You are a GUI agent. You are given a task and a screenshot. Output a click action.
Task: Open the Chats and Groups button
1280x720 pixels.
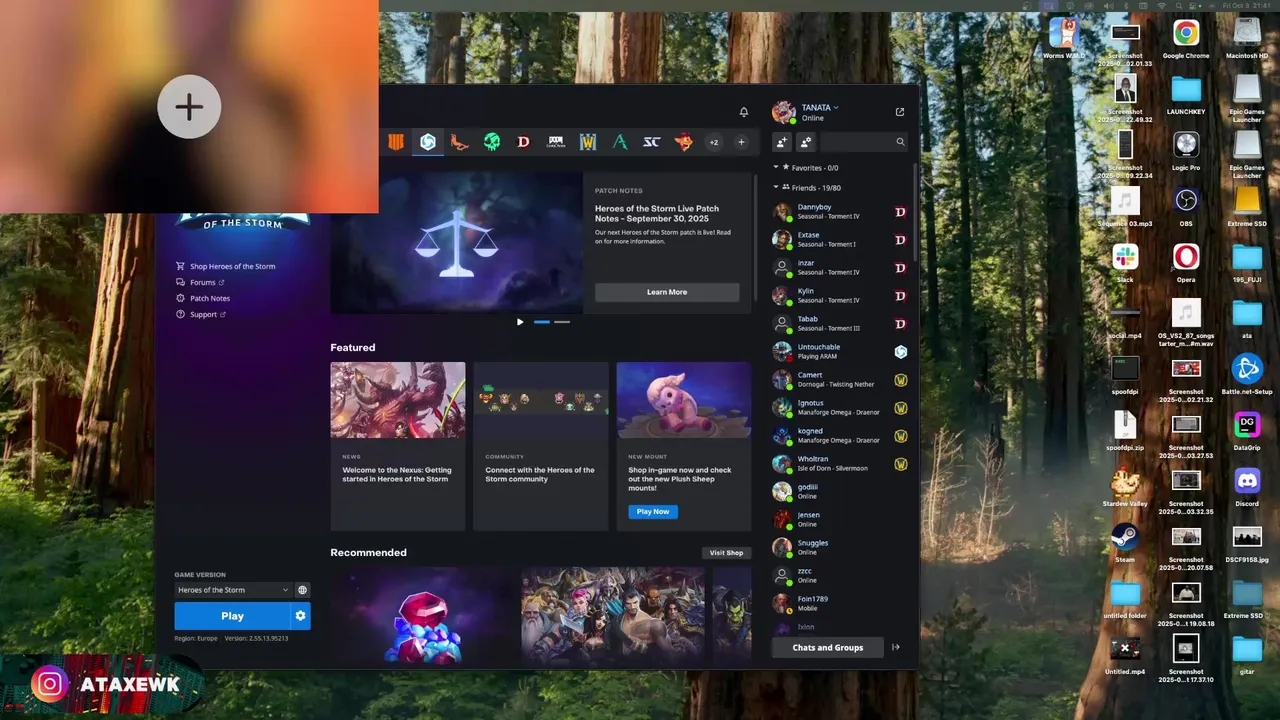pyautogui.click(x=827, y=647)
